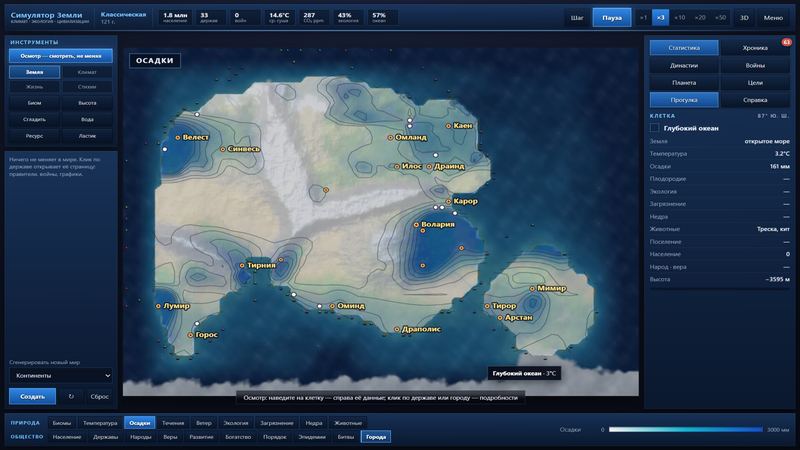The height and width of the screenshot is (450, 800).
Task: Select the Лумир city marker
Action: click(x=158, y=306)
